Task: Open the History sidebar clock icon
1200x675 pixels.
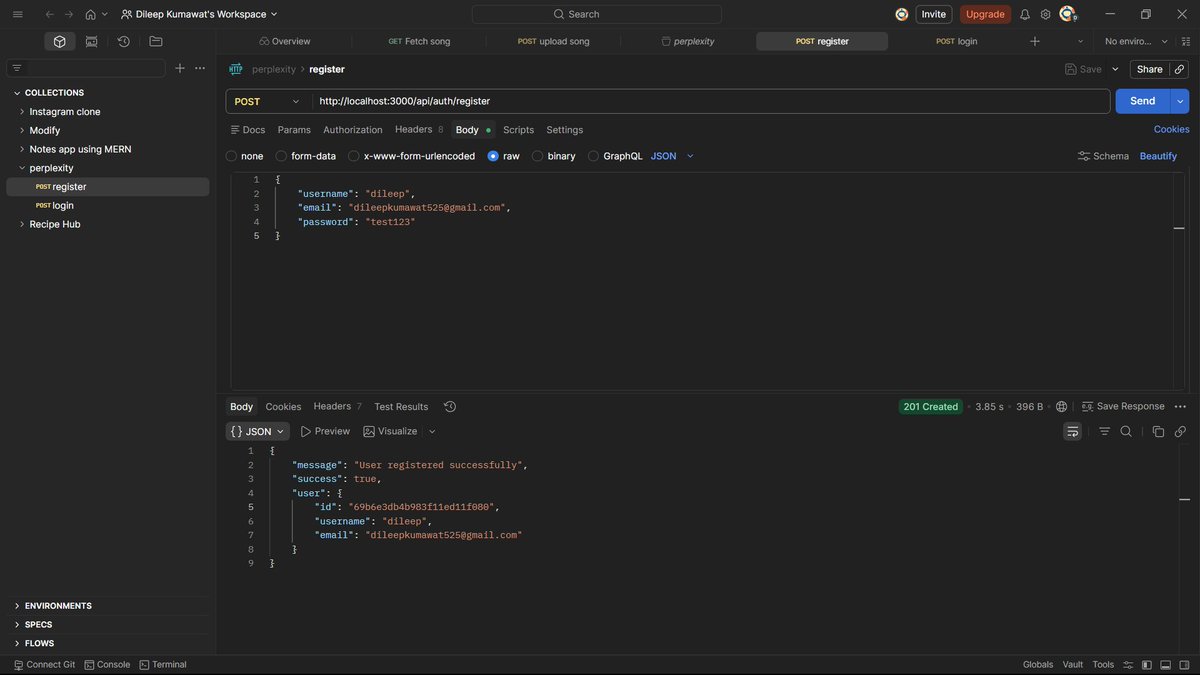Action: point(124,41)
